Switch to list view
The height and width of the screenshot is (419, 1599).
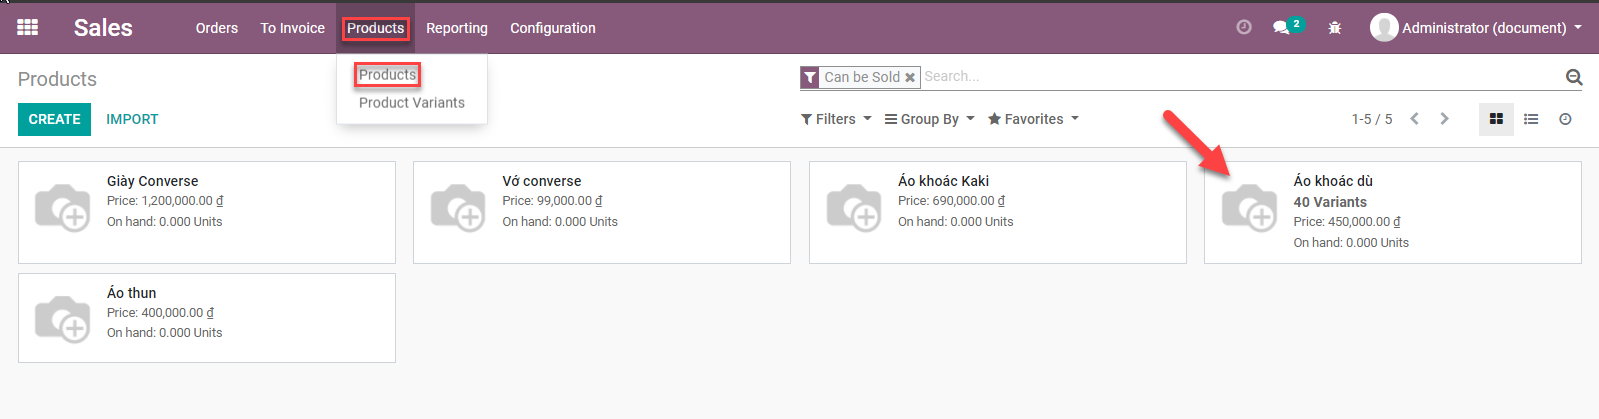(x=1531, y=119)
